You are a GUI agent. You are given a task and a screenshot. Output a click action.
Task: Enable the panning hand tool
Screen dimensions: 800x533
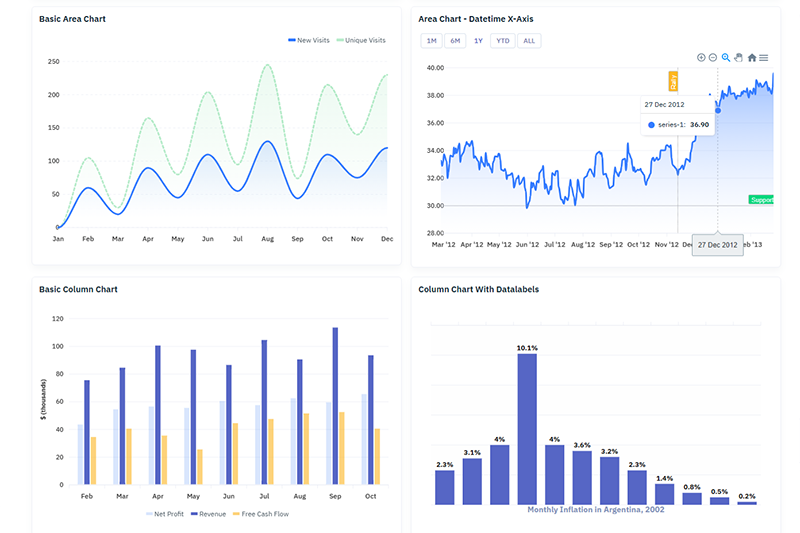739,58
